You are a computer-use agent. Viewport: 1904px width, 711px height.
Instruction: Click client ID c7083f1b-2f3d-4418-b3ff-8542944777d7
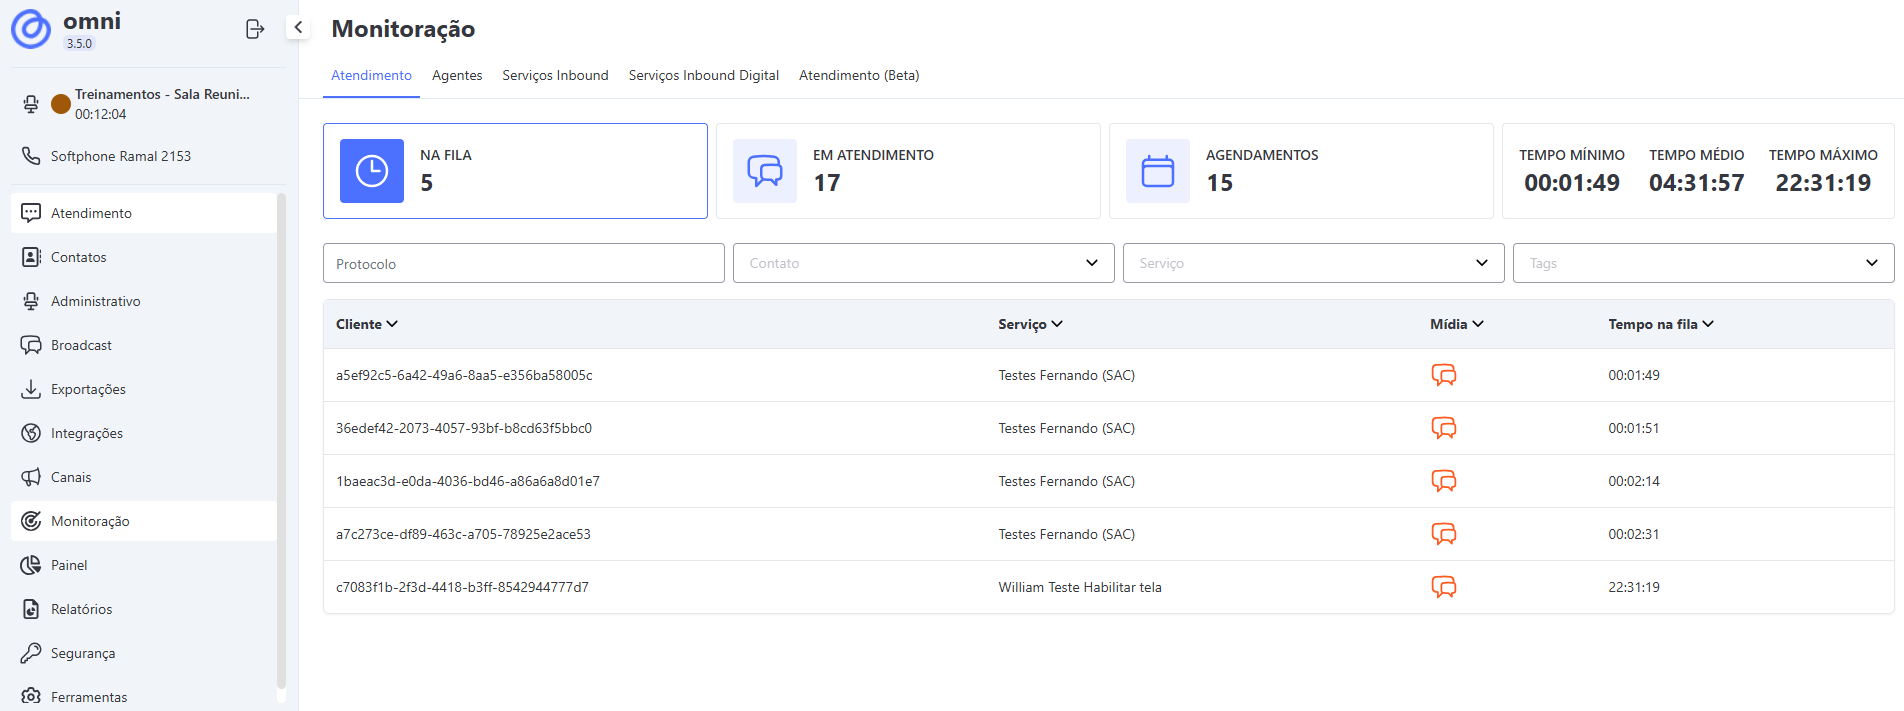pyautogui.click(x=462, y=587)
